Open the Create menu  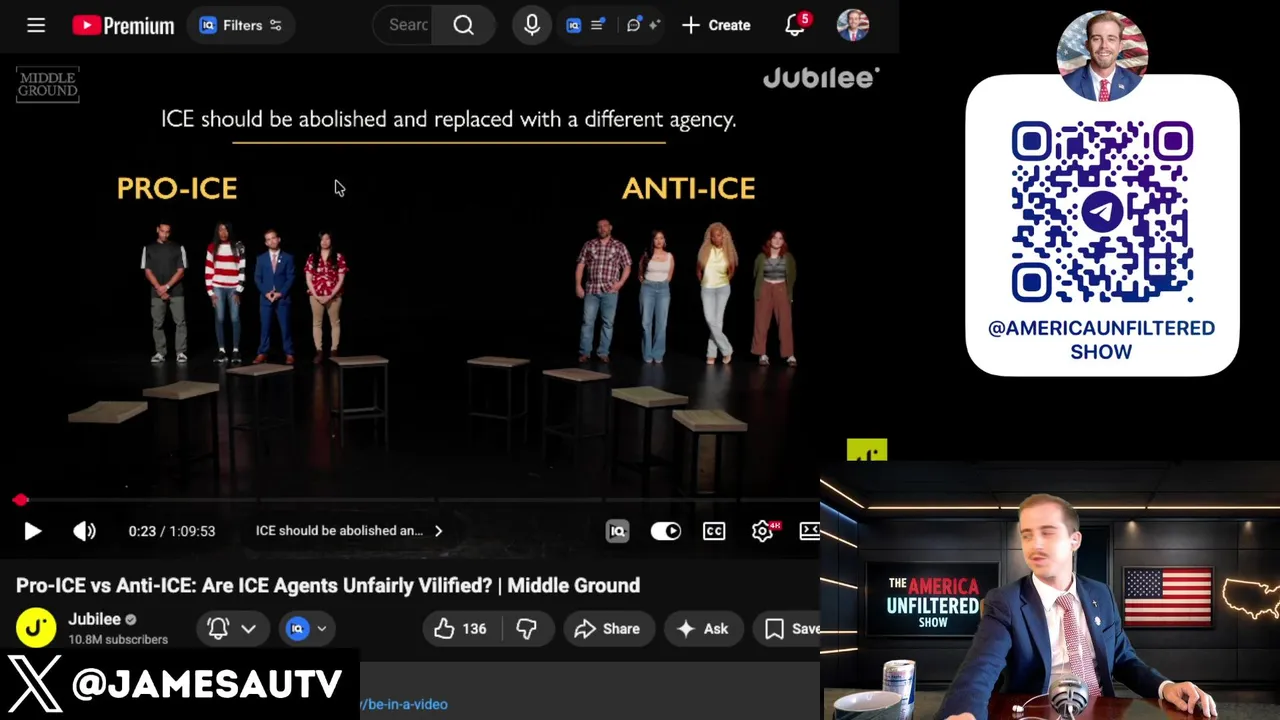[716, 25]
